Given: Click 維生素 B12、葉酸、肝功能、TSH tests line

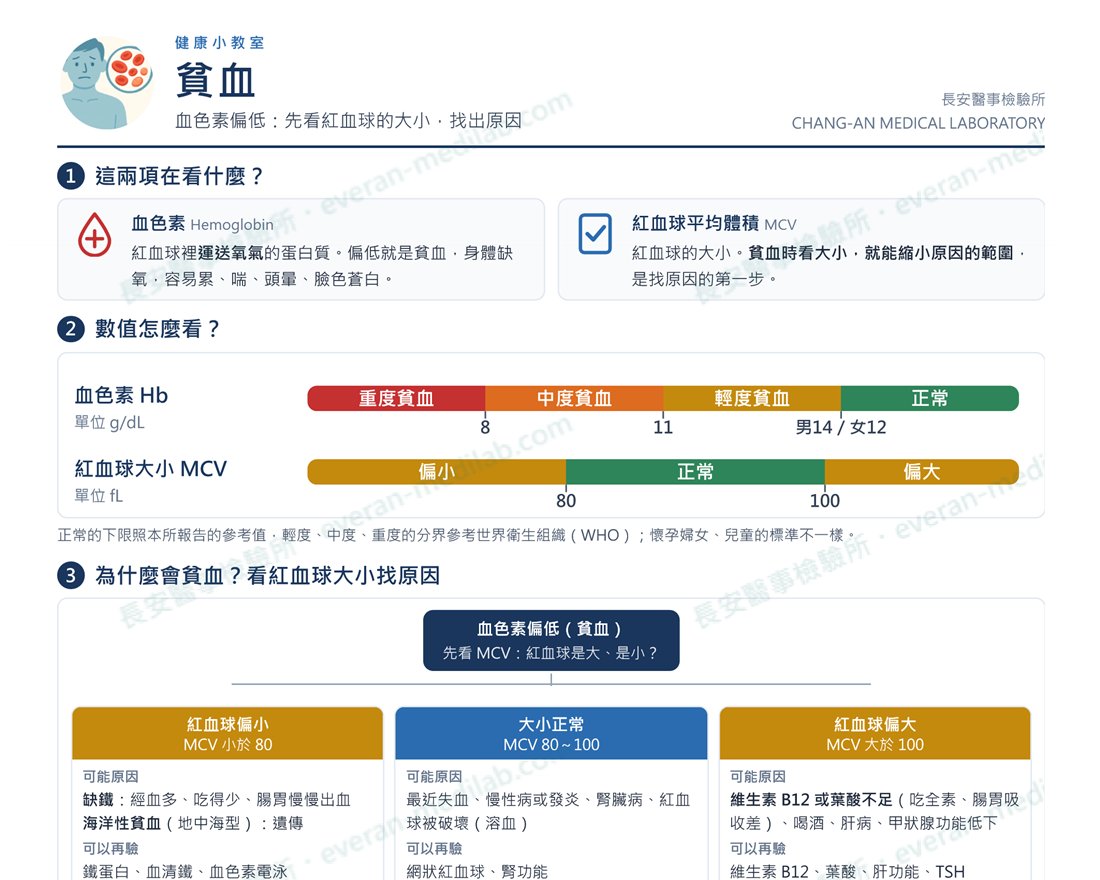Looking at the screenshot, I should (x=847, y=872).
